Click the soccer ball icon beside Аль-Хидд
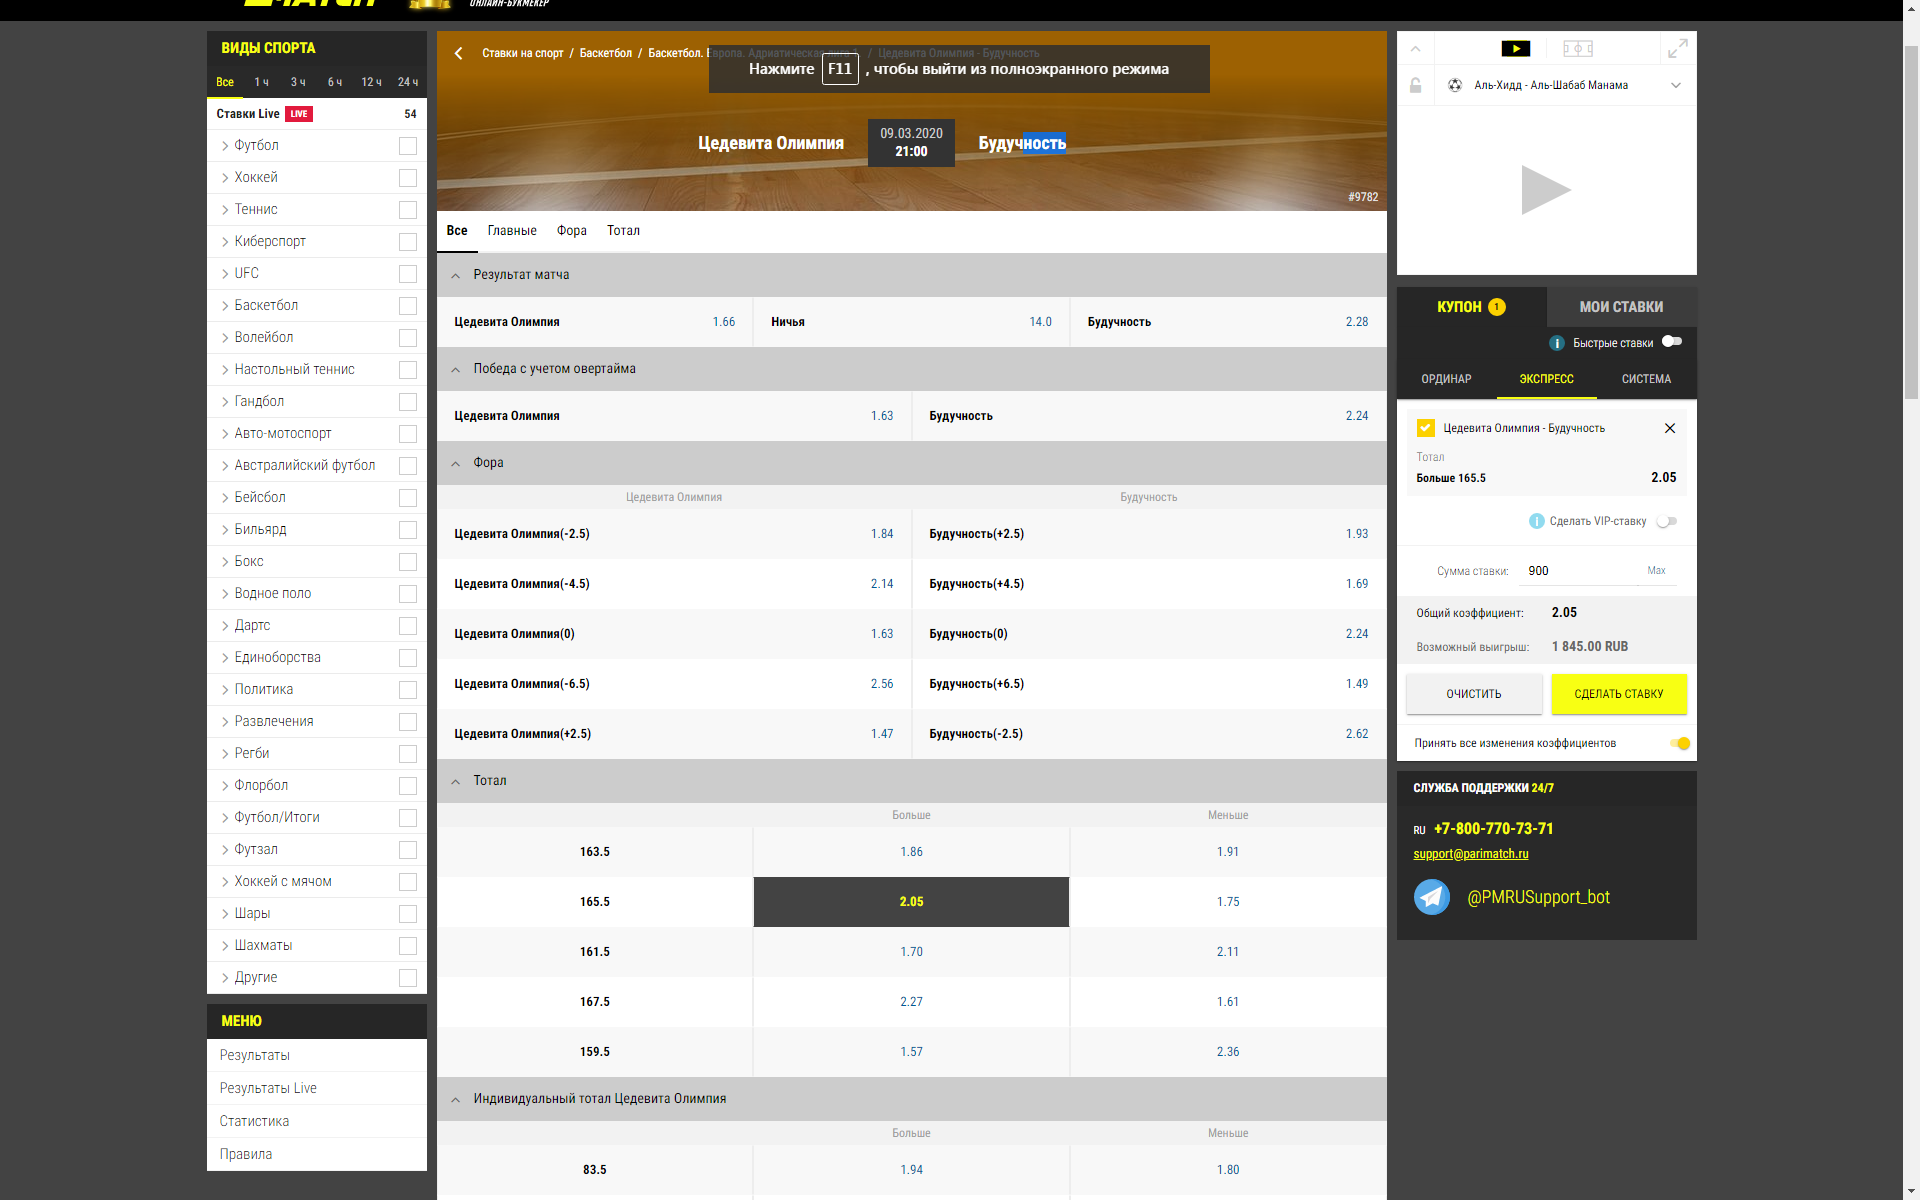1920x1200 pixels. coord(1455,85)
